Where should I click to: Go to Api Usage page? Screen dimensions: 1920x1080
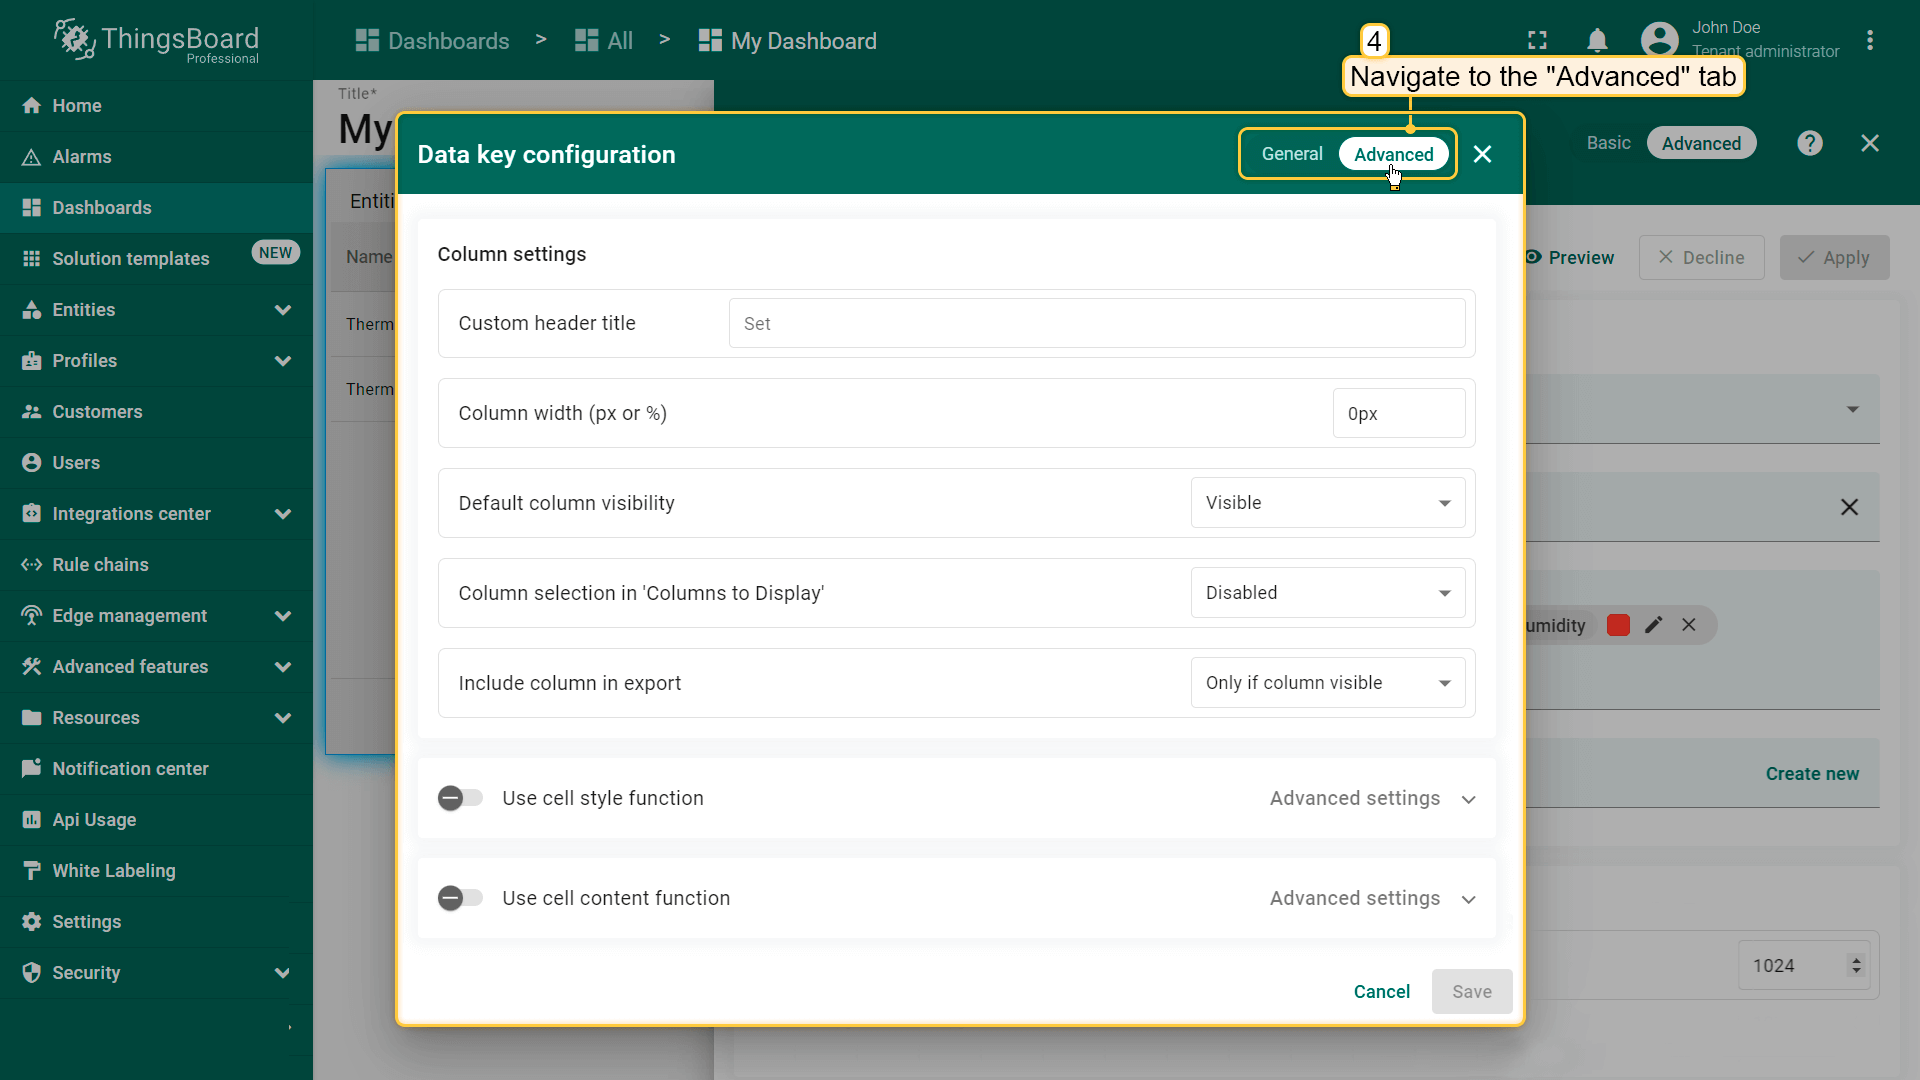point(94,820)
